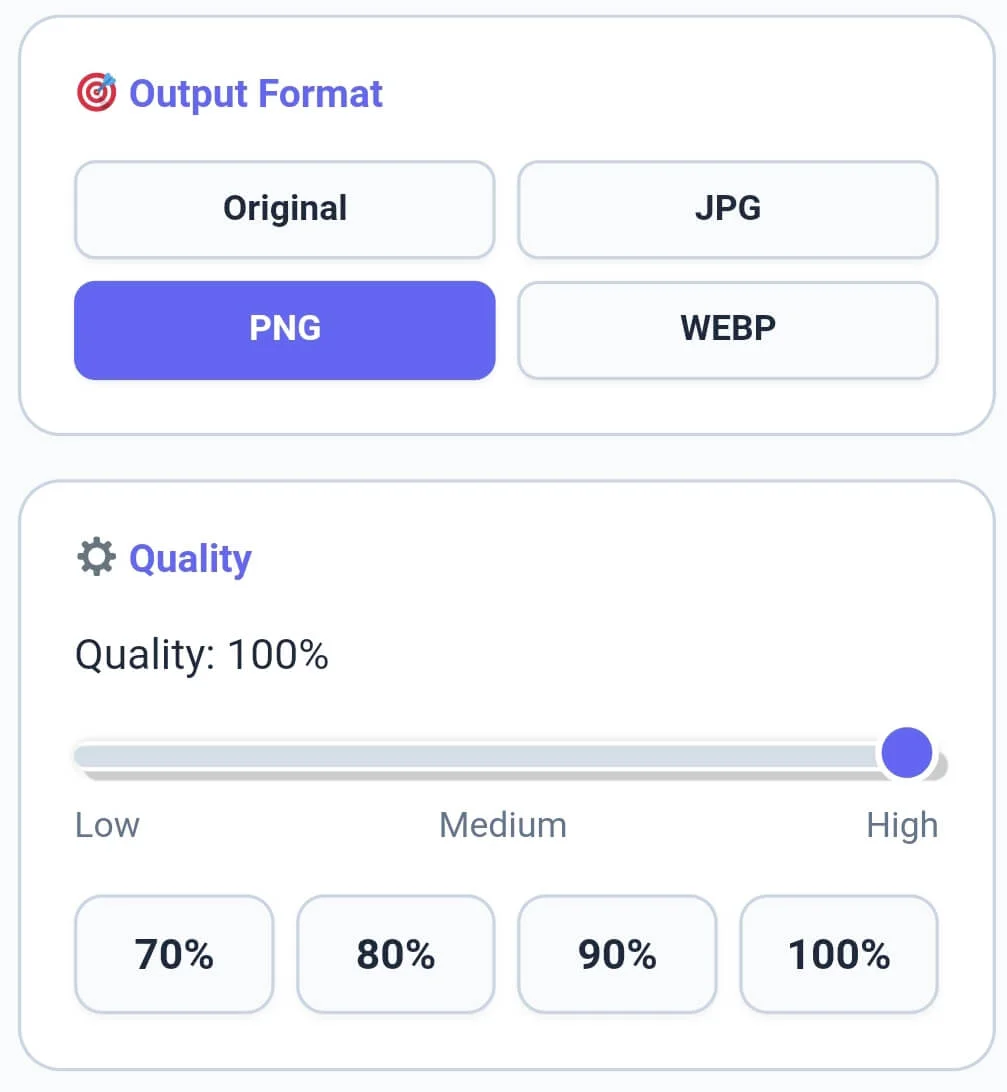Choose the 80% quality preset
This screenshot has width=1007, height=1092.
[x=395, y=953]
